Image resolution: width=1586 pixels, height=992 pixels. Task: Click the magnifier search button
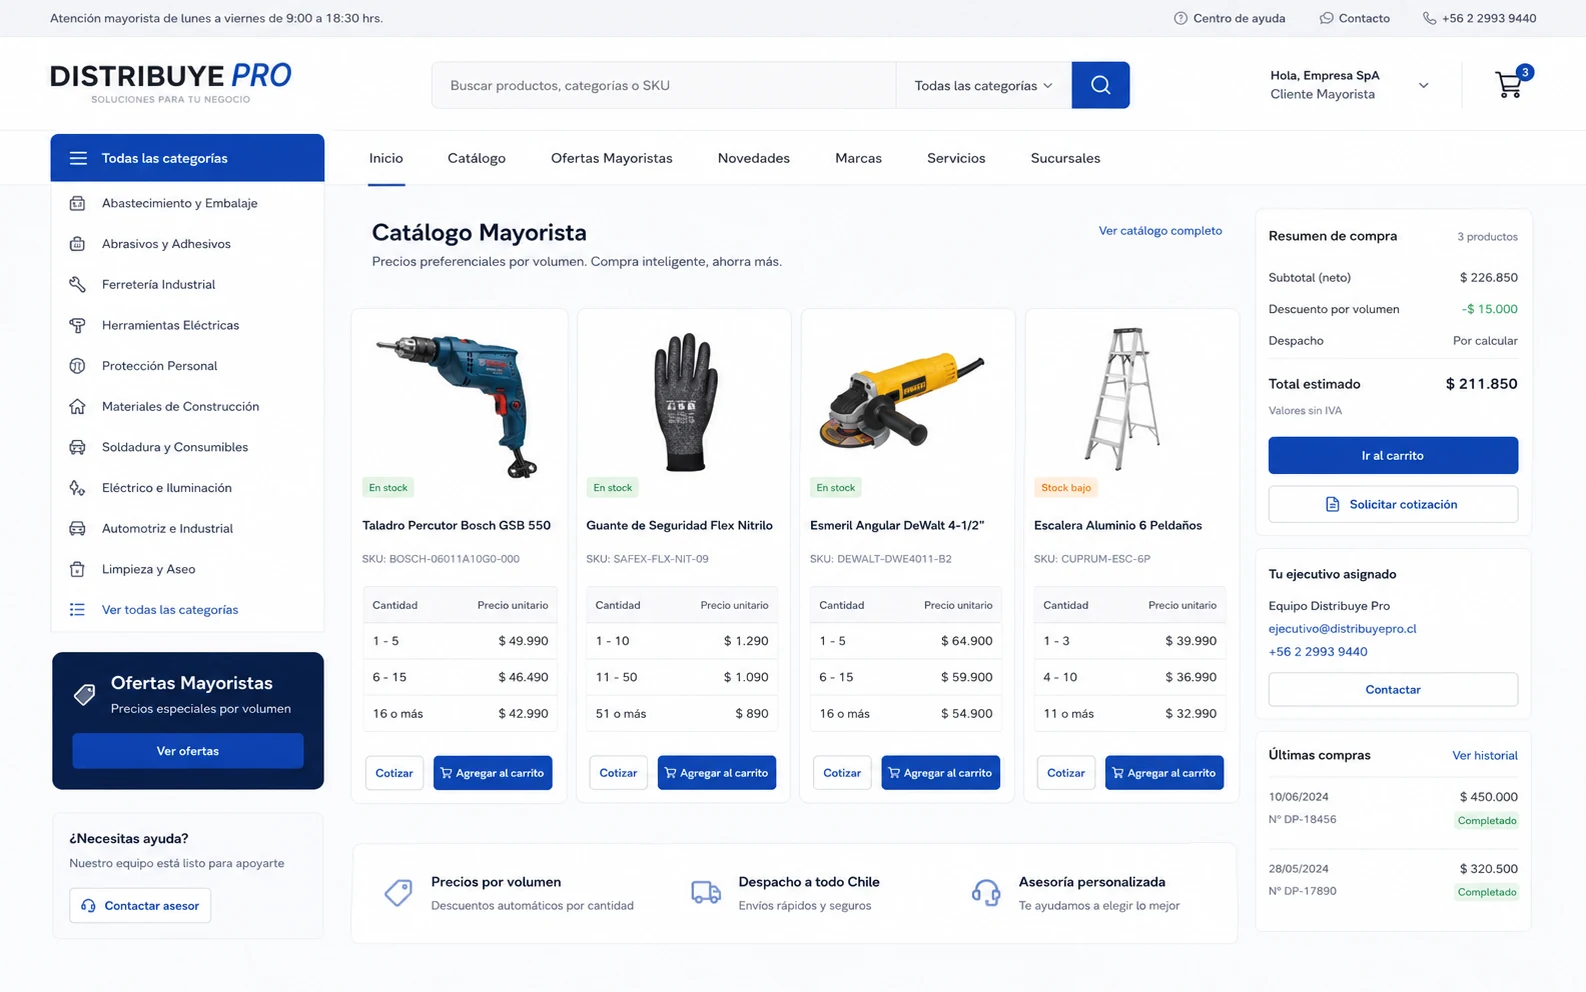click(x=1100, y=85)
